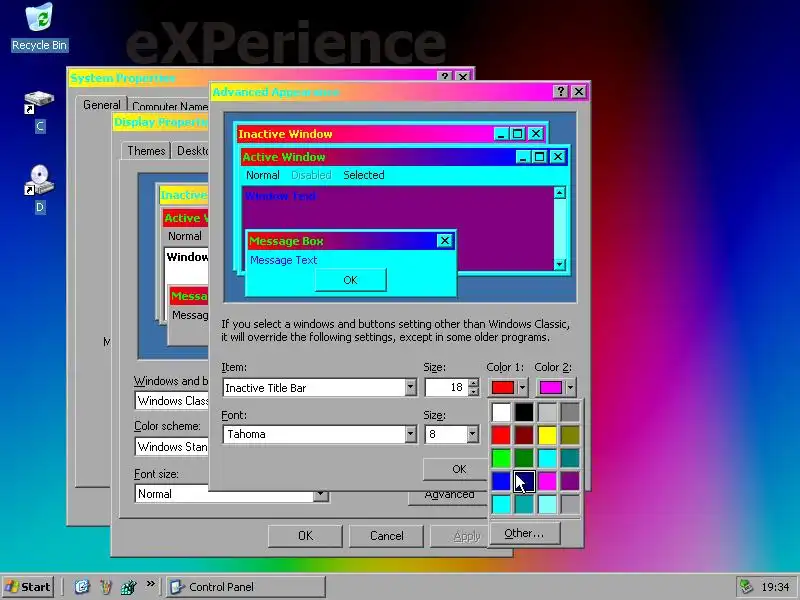Pick highlighted navy swatch in palette
The width and height of the screenshot is (800, 600).
[x=524, y=481]
